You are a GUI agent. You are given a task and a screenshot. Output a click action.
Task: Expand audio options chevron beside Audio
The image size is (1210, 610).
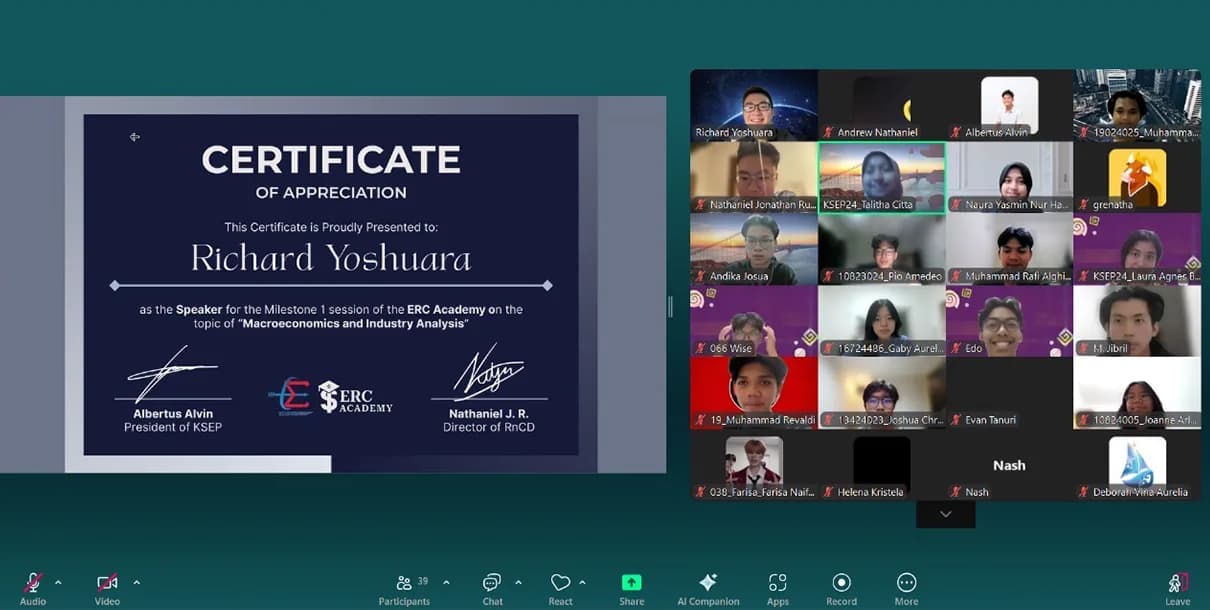coord(58,582)
